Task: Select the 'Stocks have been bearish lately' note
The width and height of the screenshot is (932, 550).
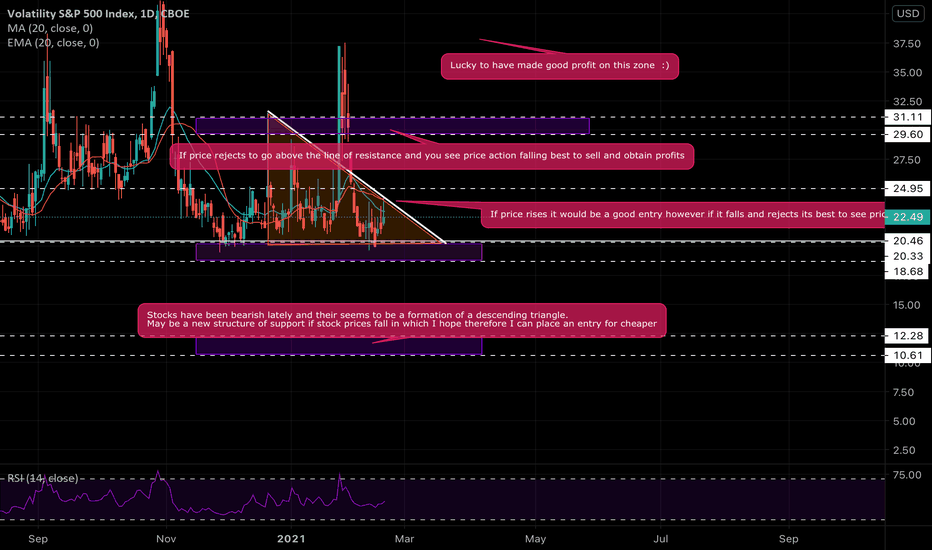Action: point(402,320)
